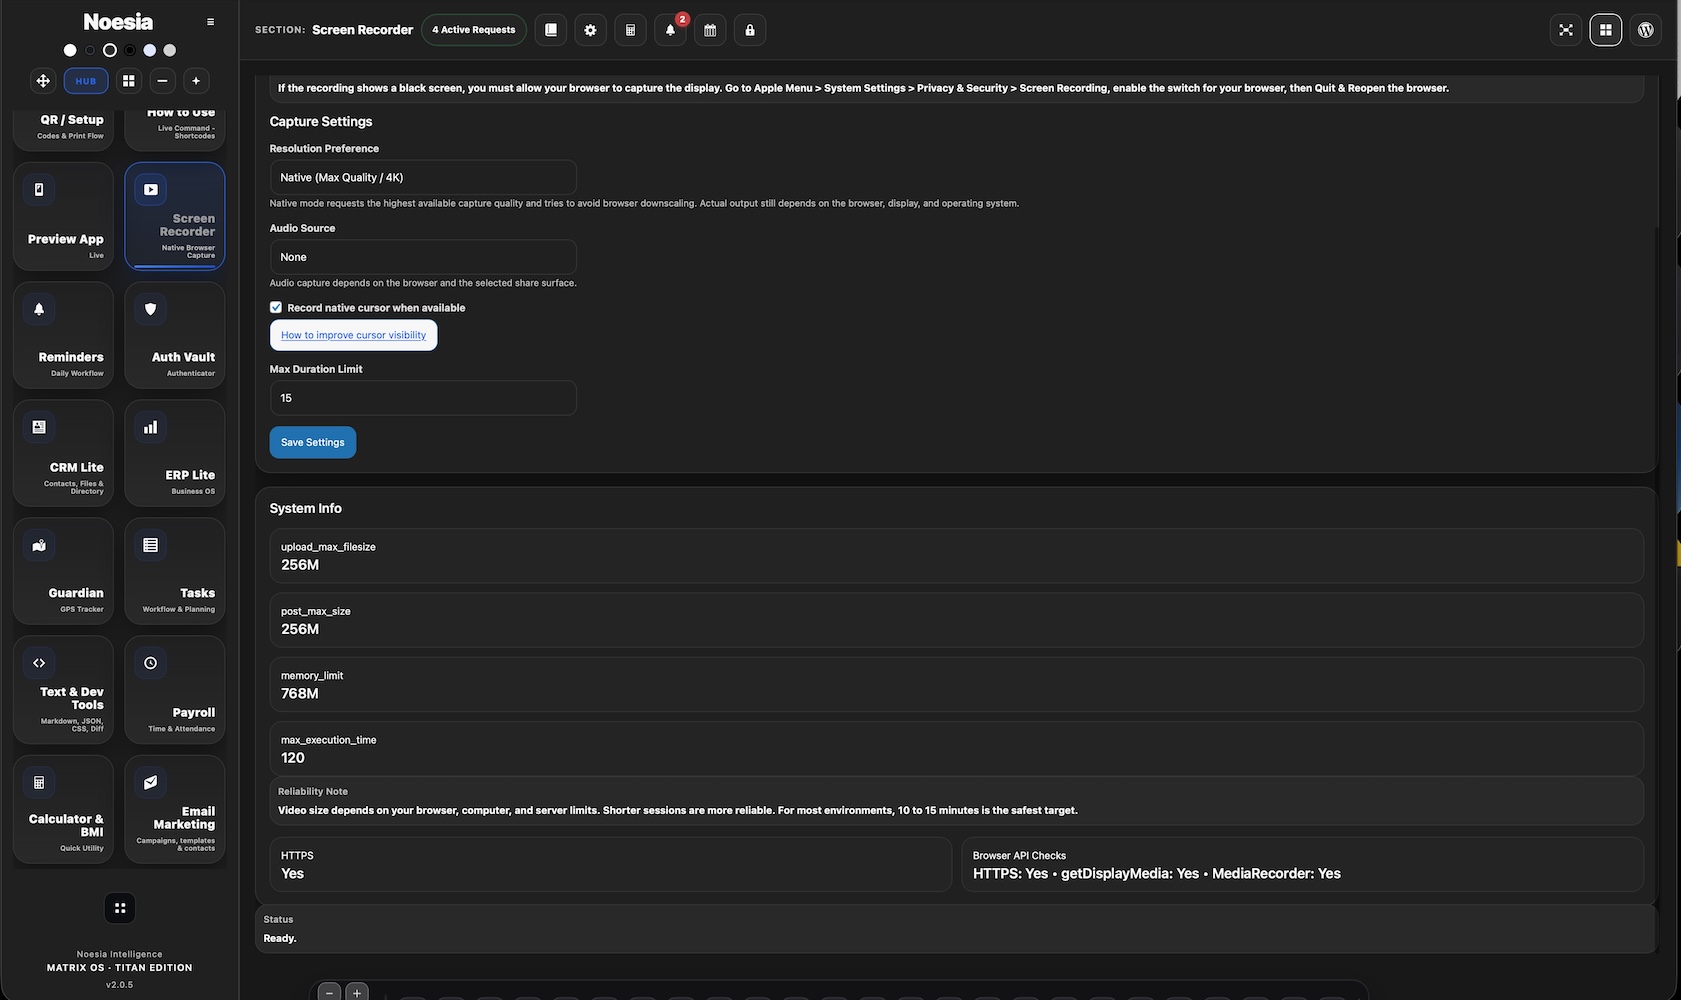This screenshot has height=1000, width=1681.
Task: Select the HUB tab in sidebar
Action: click(x=86, y=81)
